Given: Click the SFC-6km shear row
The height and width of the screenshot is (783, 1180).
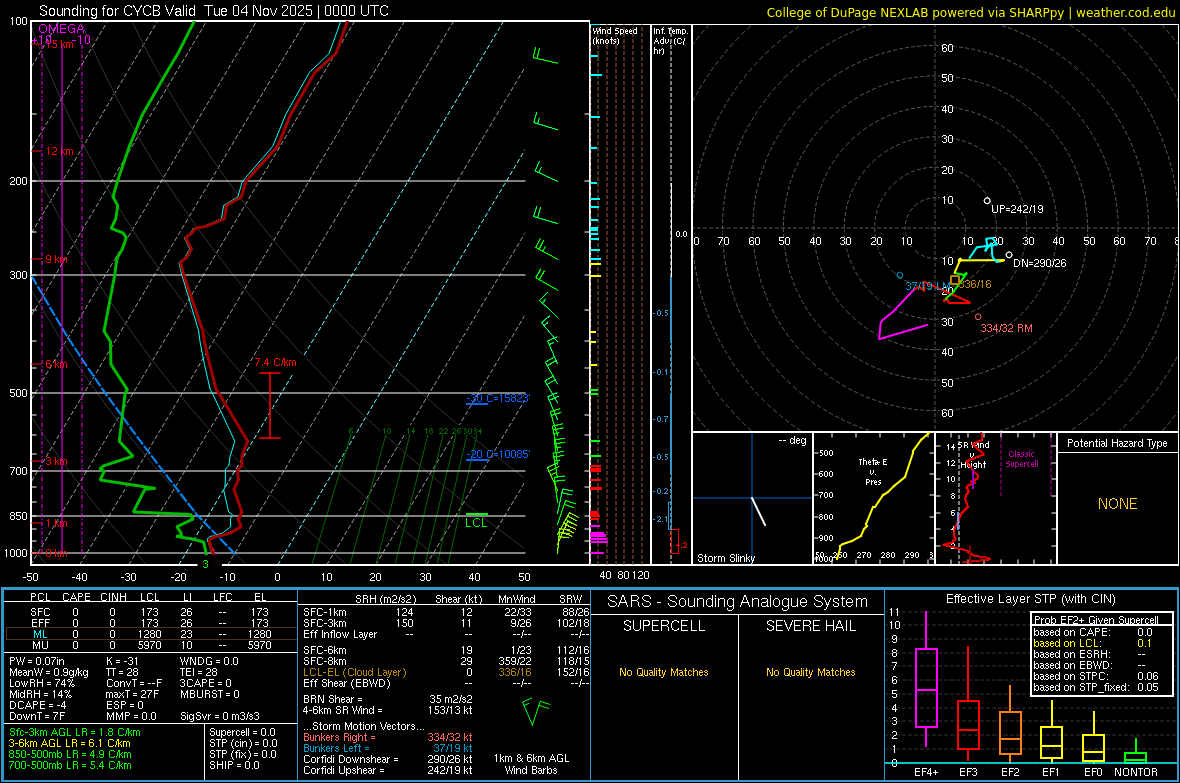Looking at the screenshot, I should point(446,650).
